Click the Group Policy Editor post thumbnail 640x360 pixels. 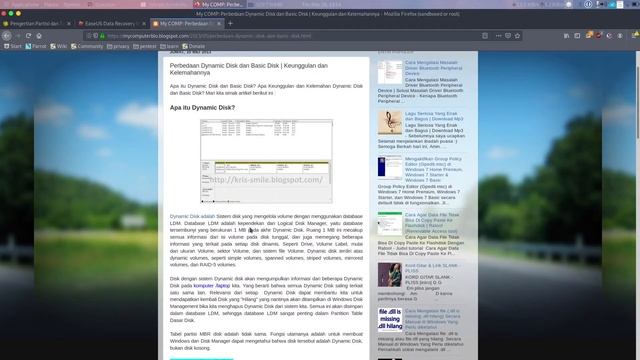[x=390, y=168]
